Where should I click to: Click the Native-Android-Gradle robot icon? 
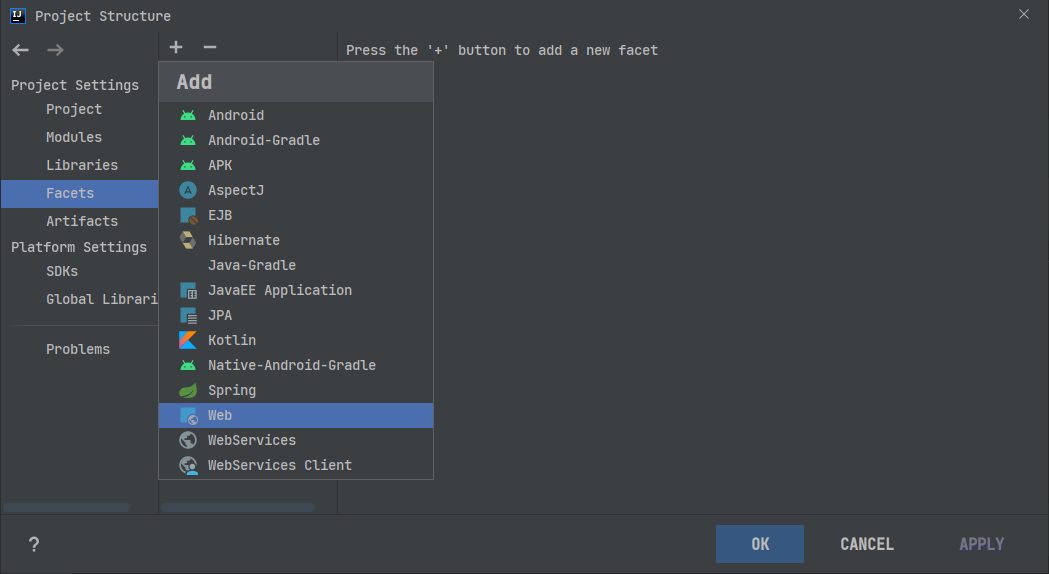188,365
